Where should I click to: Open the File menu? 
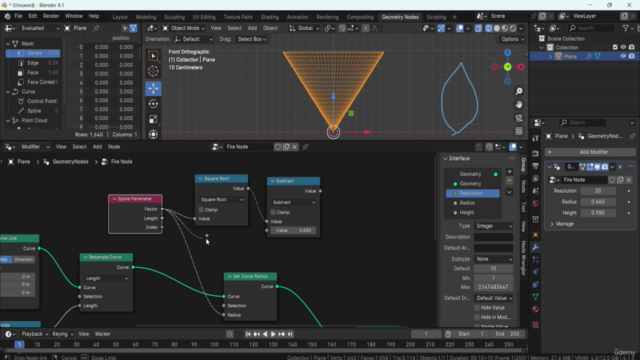(x=18, y=16)
